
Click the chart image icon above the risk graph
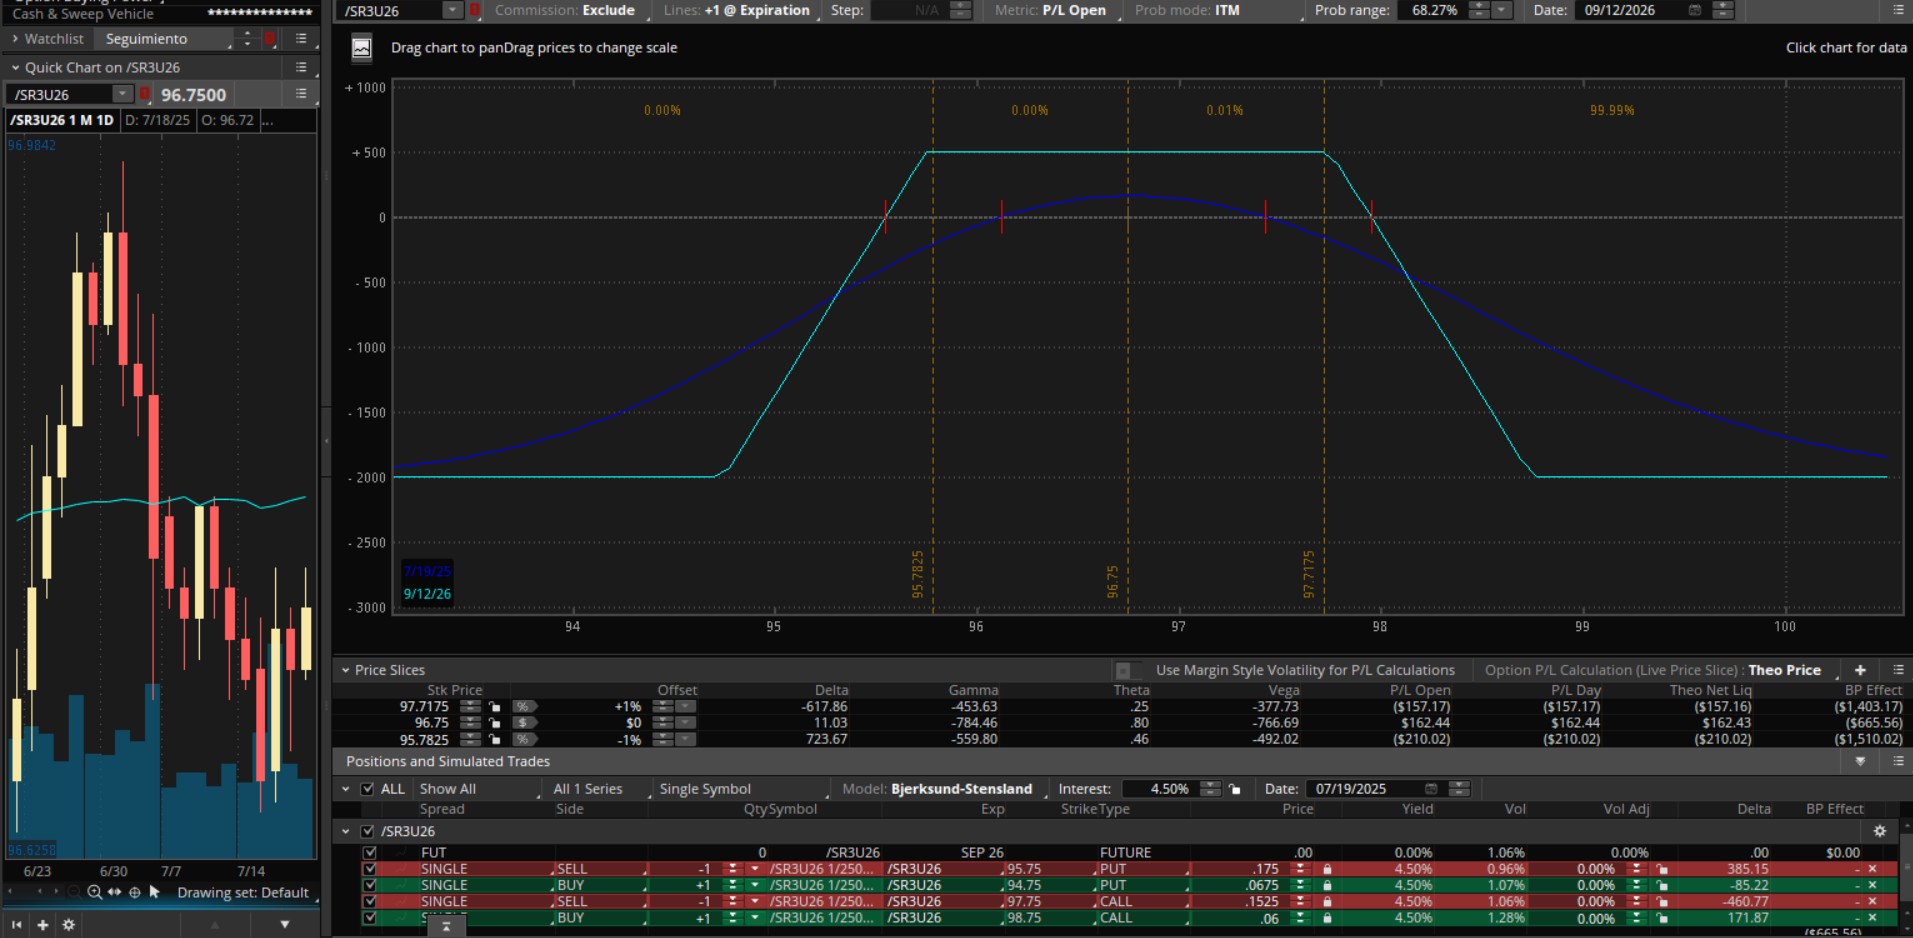(362, 48)
